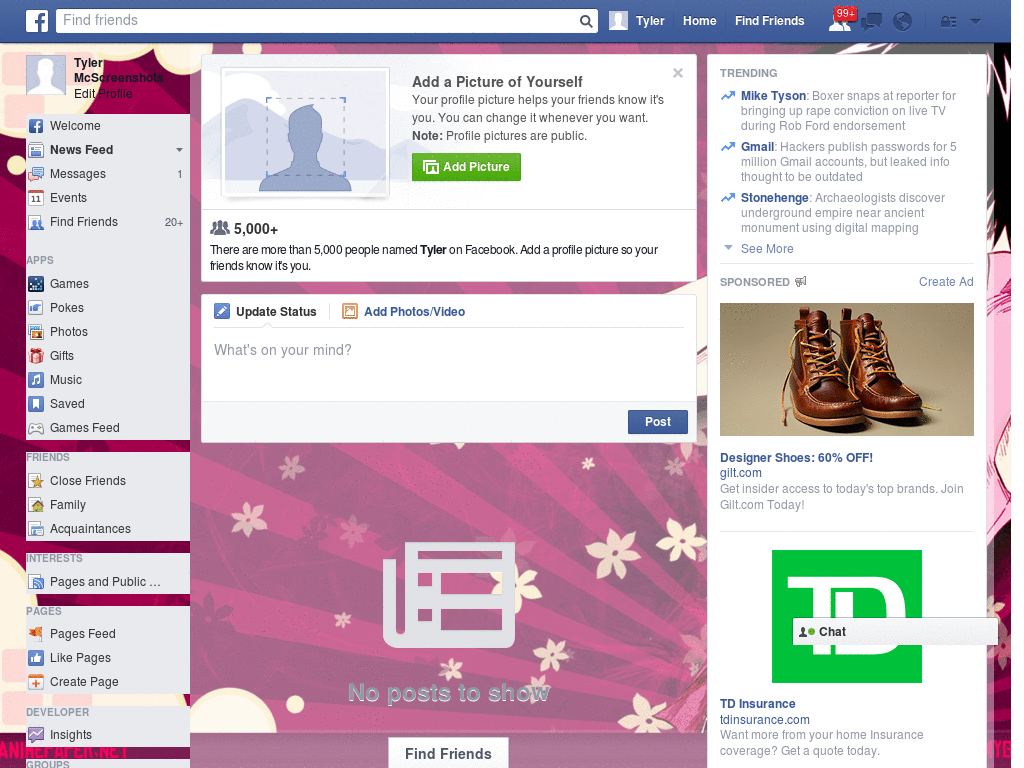Screen dimensions: 1024x768
Task: Click the Photos app icon
Action: 37,332
